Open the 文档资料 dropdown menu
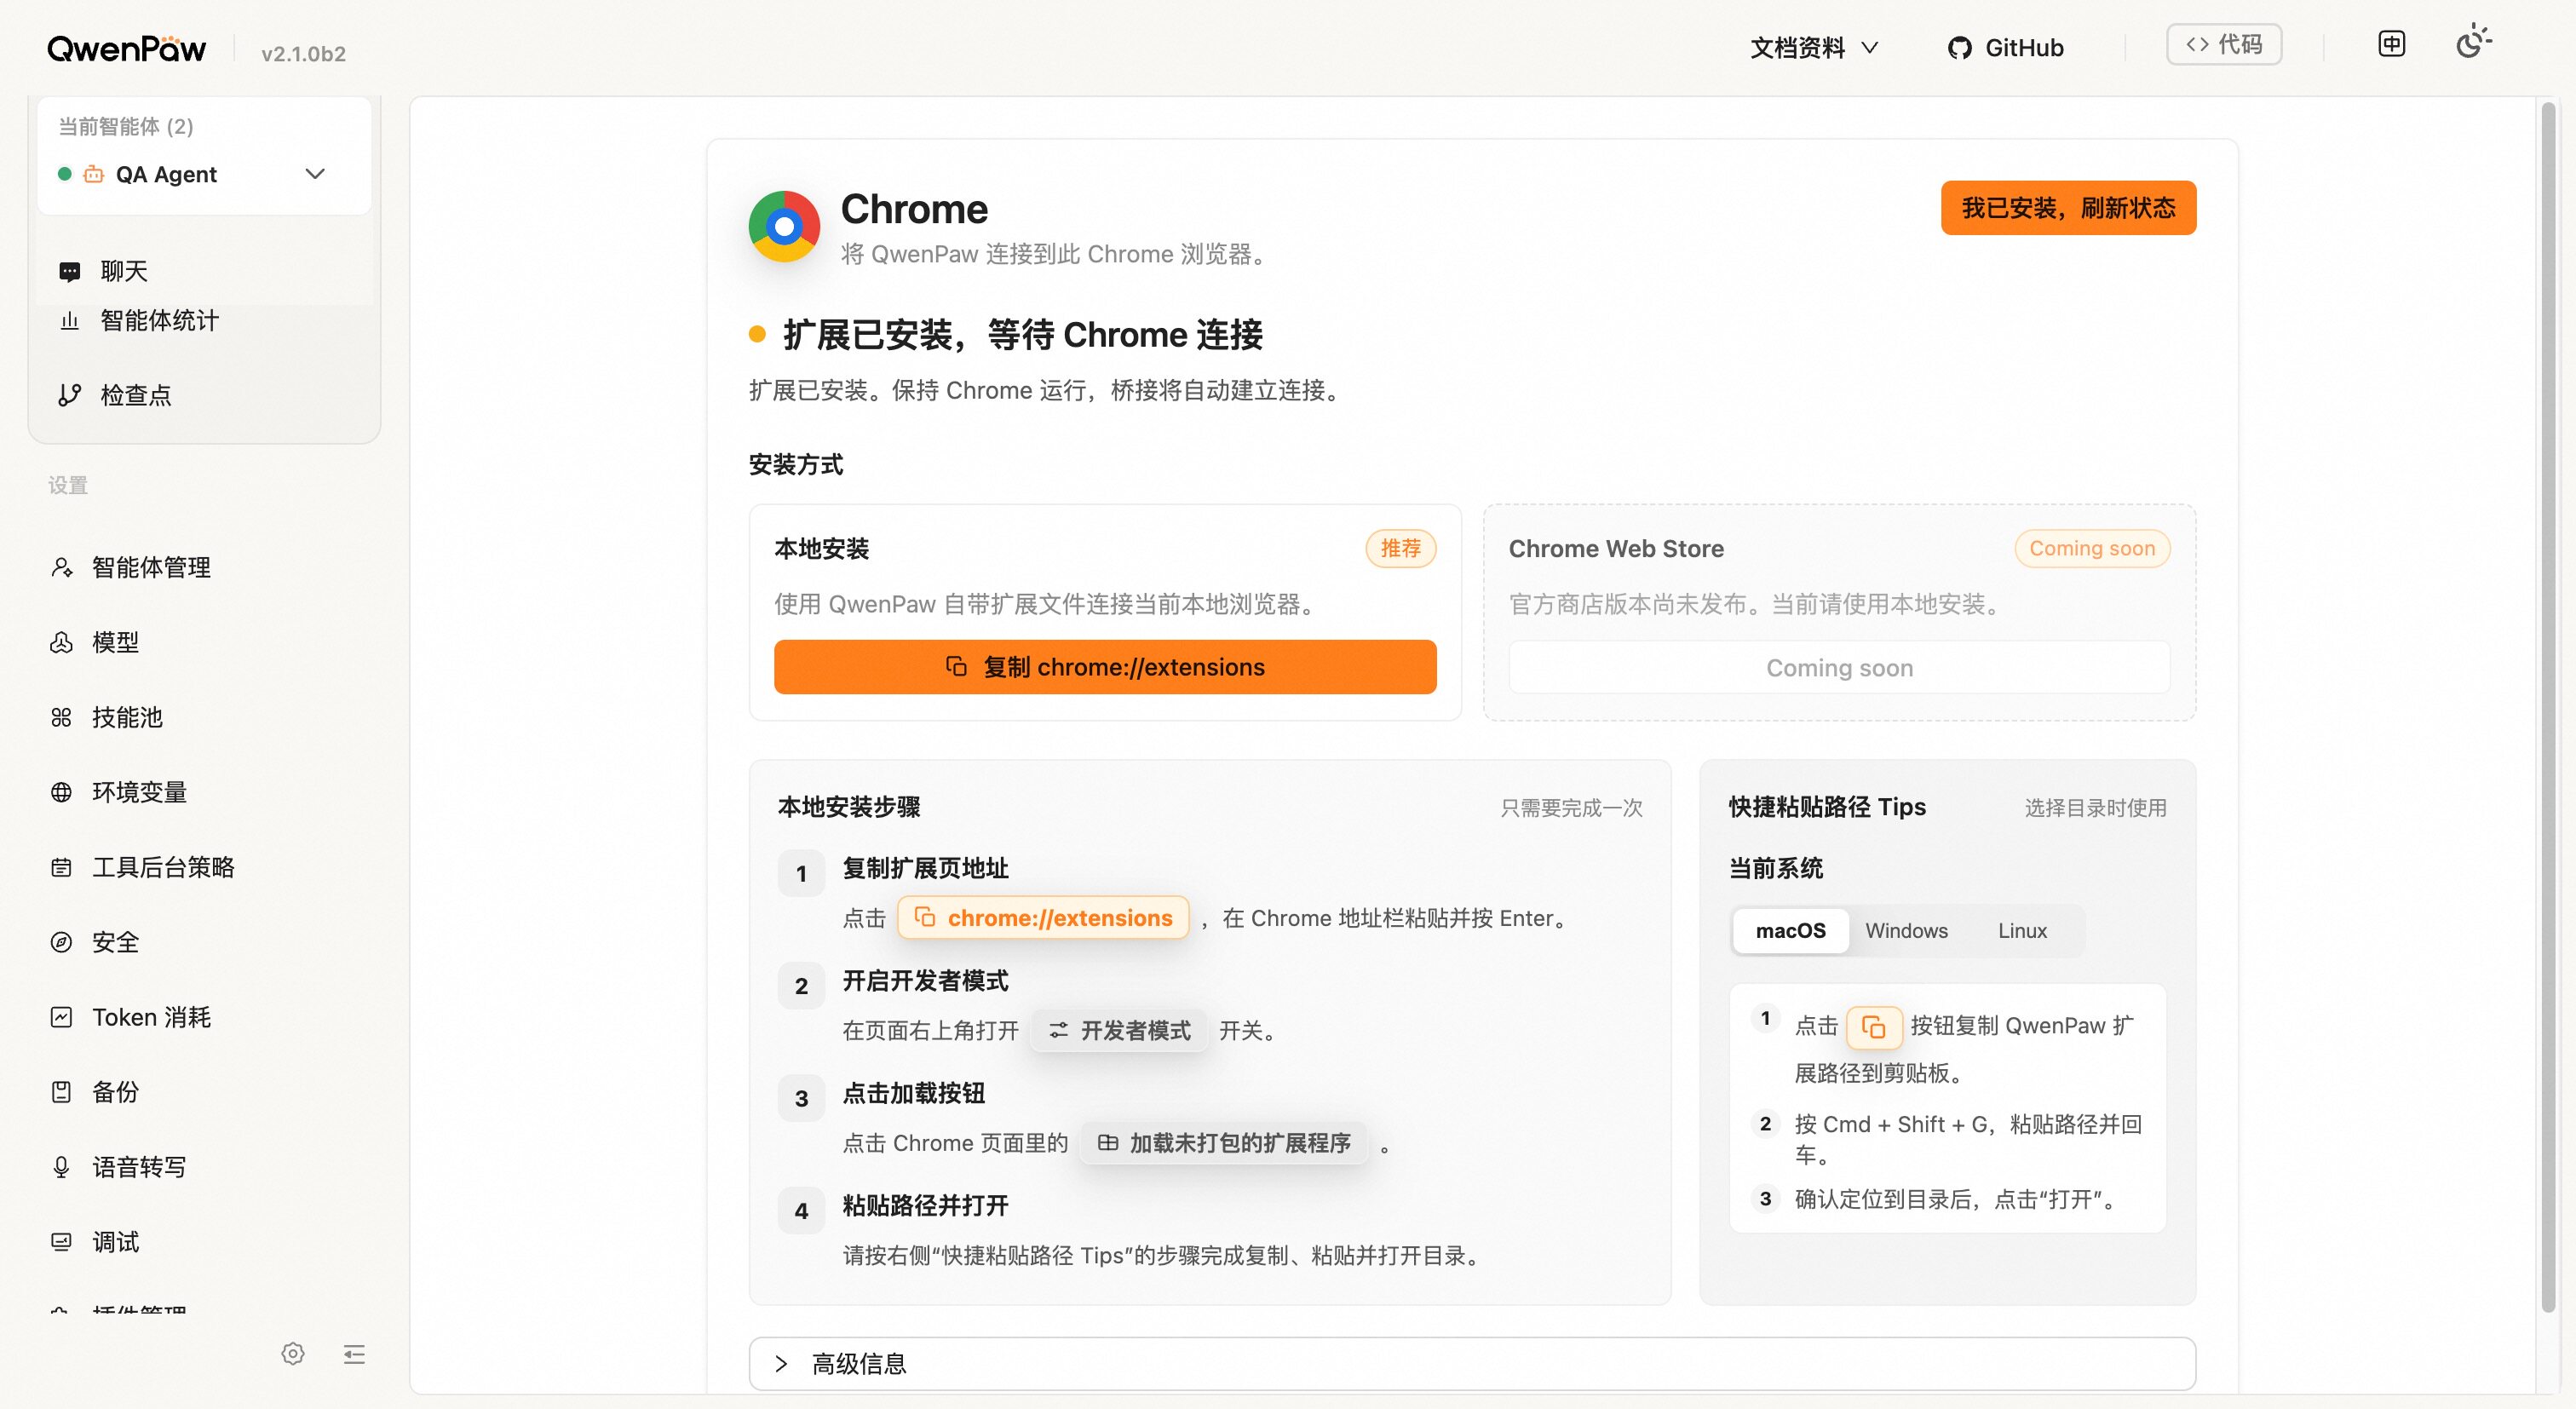Screen dimensions: 2576x1409 (1814, 48)
